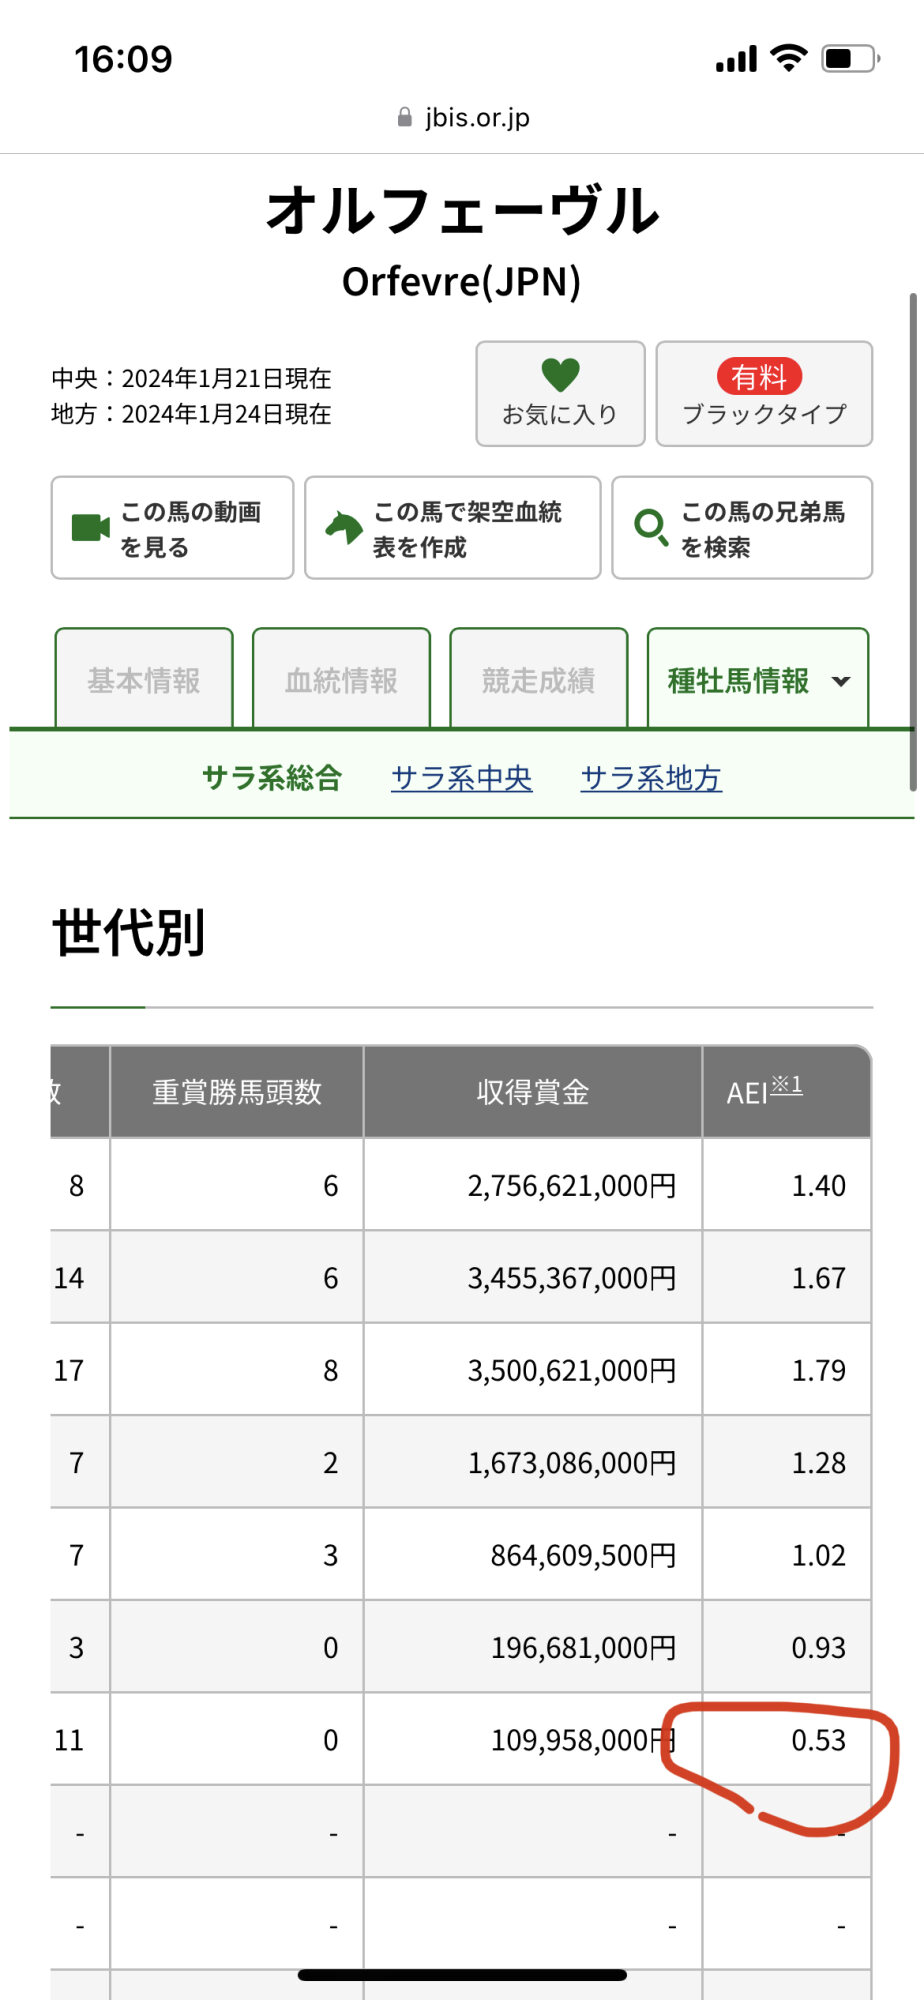The height and width of the screenshot is (2000, 924).
Task: Tap the jbis.or.jp address bar
Action: tap(462, 118)
